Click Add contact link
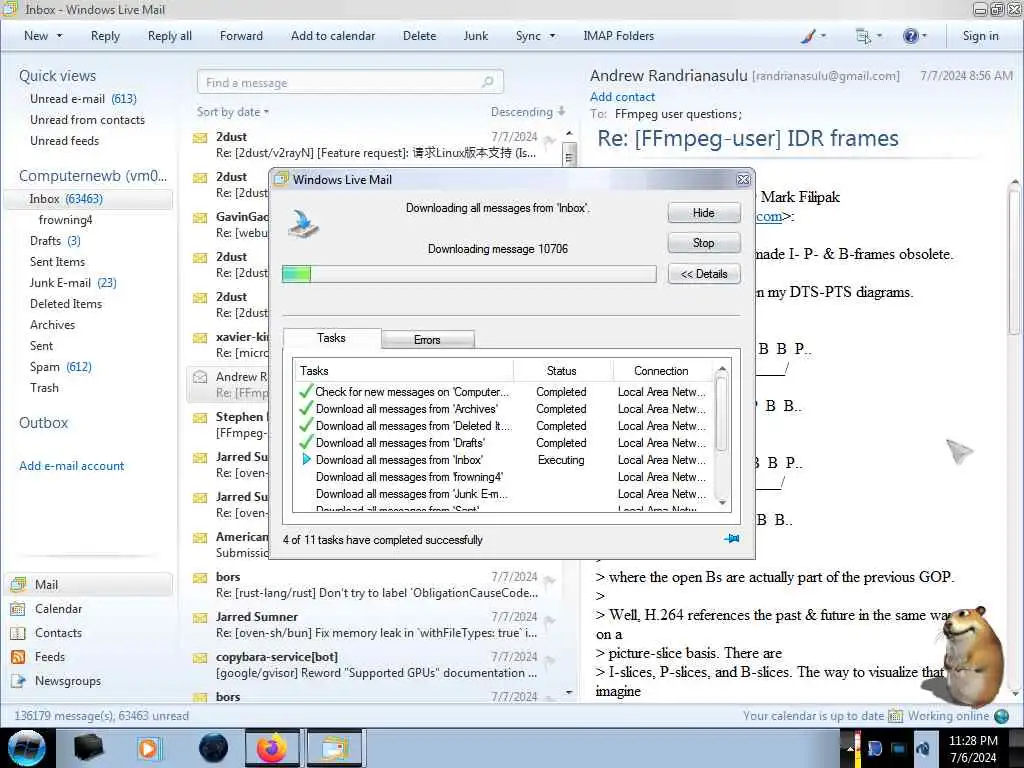1024x768 pixels. [x=622, y=97]
